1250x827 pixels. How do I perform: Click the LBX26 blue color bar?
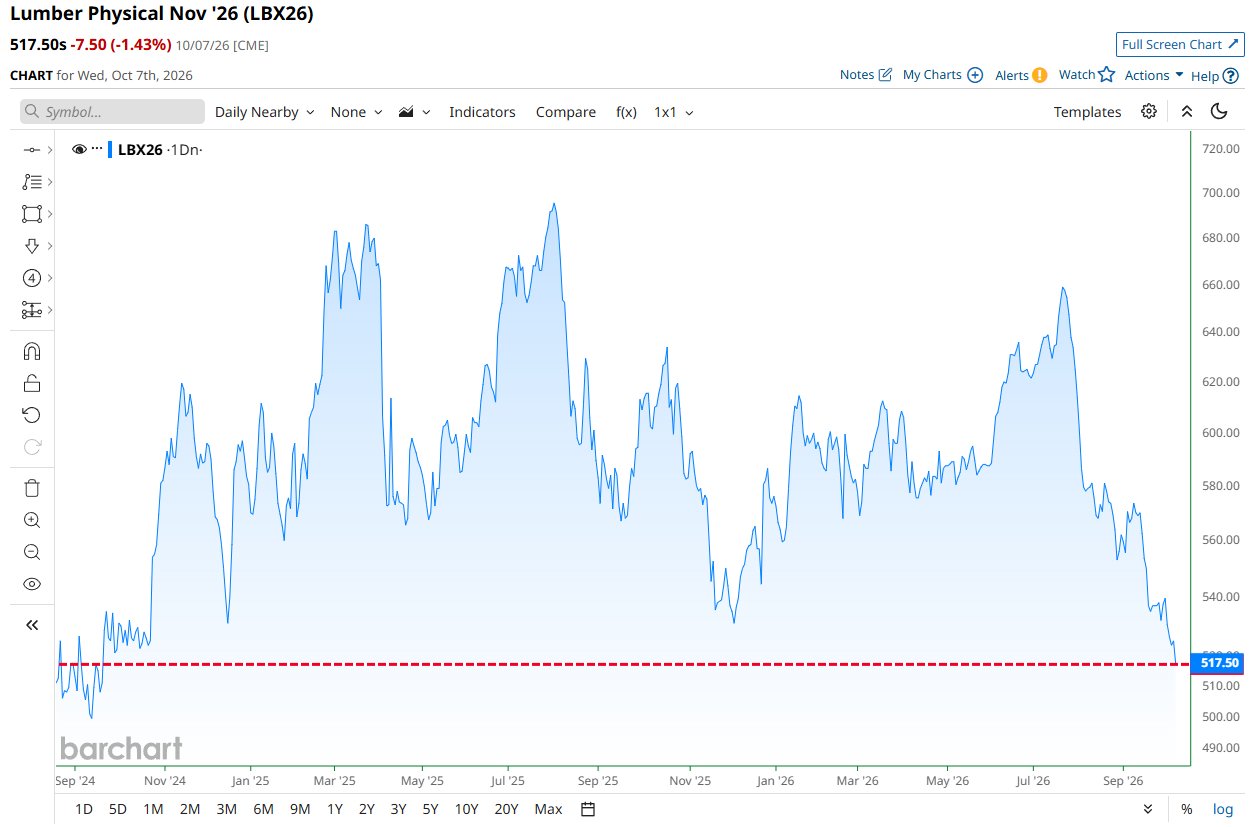point(110,149)
